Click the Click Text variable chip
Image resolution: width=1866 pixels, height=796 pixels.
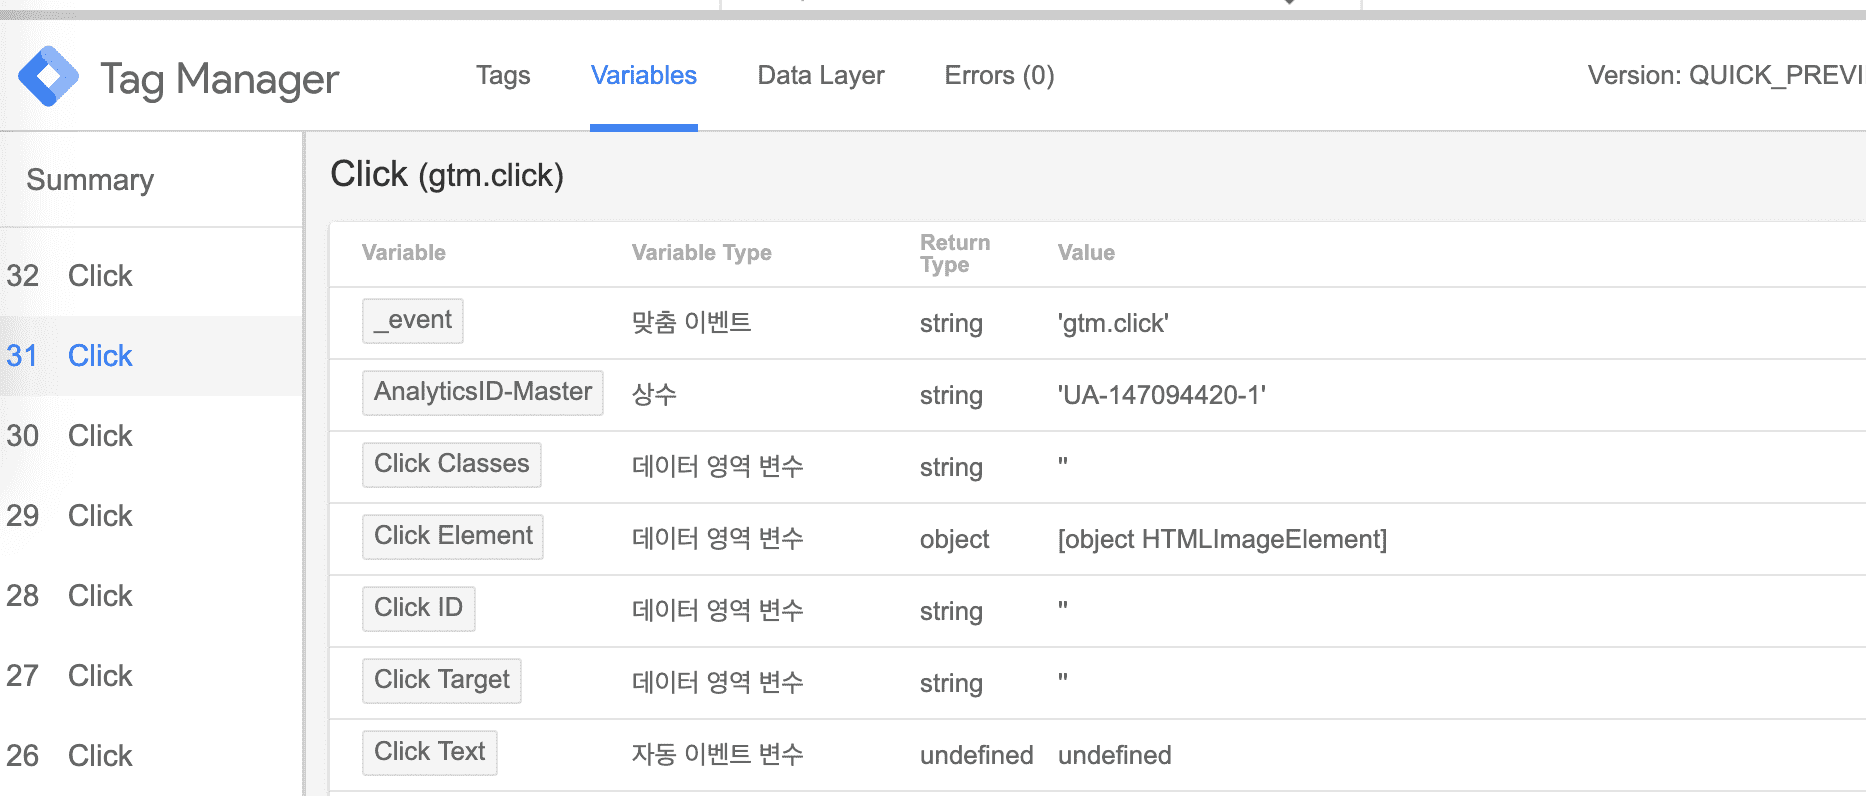point(429,752)
